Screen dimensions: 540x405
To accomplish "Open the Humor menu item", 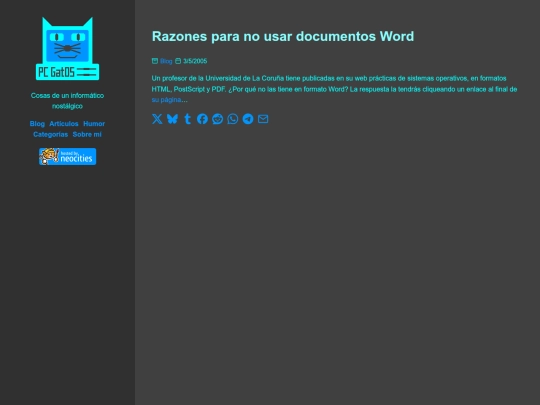I will coord(94,124).
